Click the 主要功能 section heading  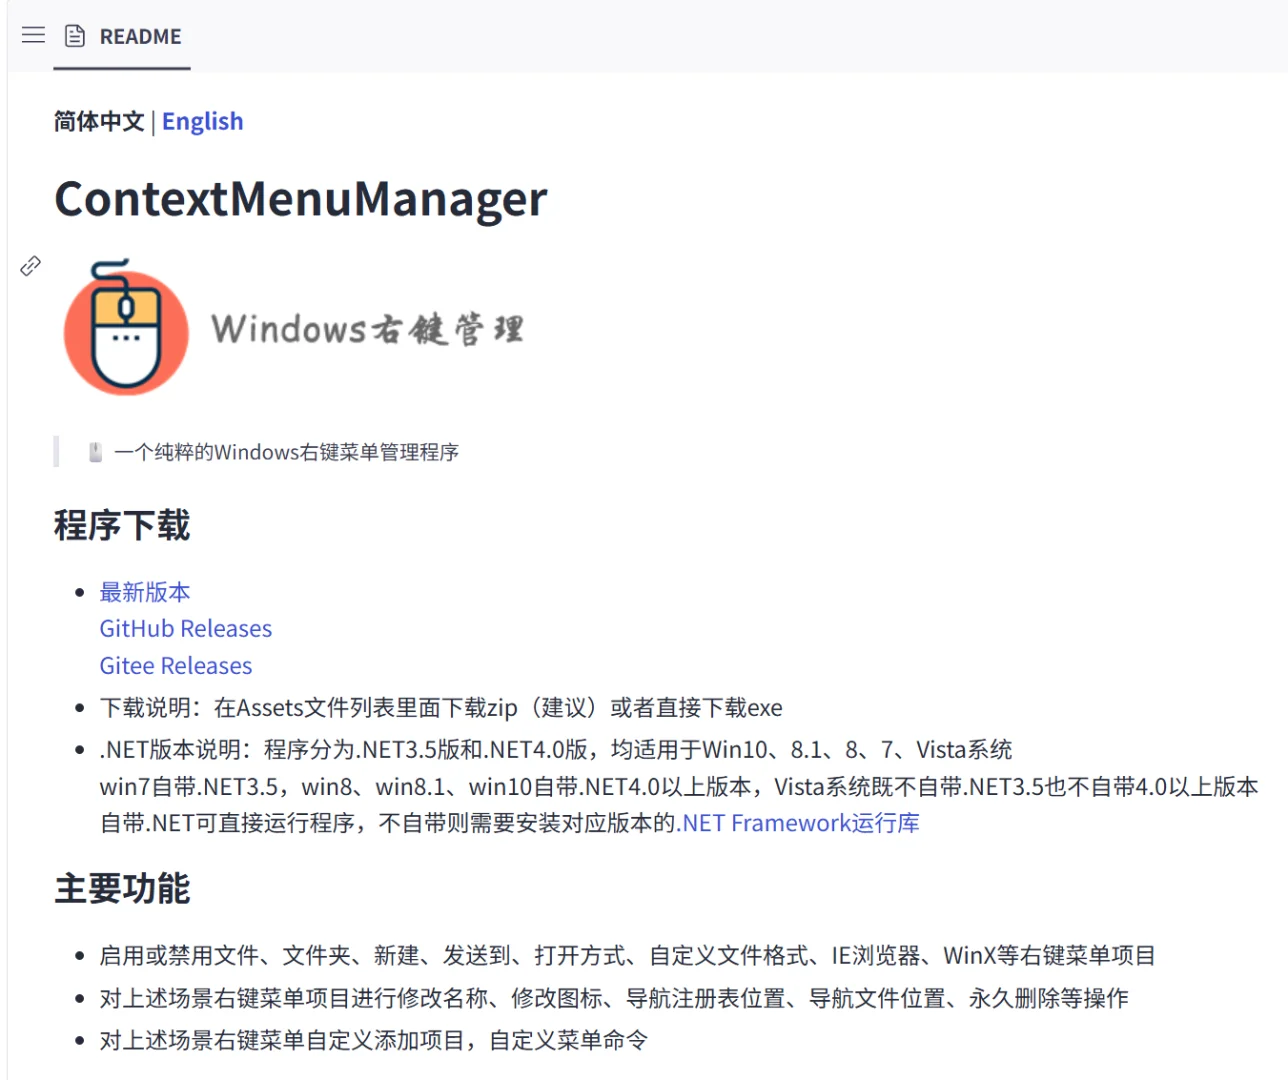coord(122,887)
